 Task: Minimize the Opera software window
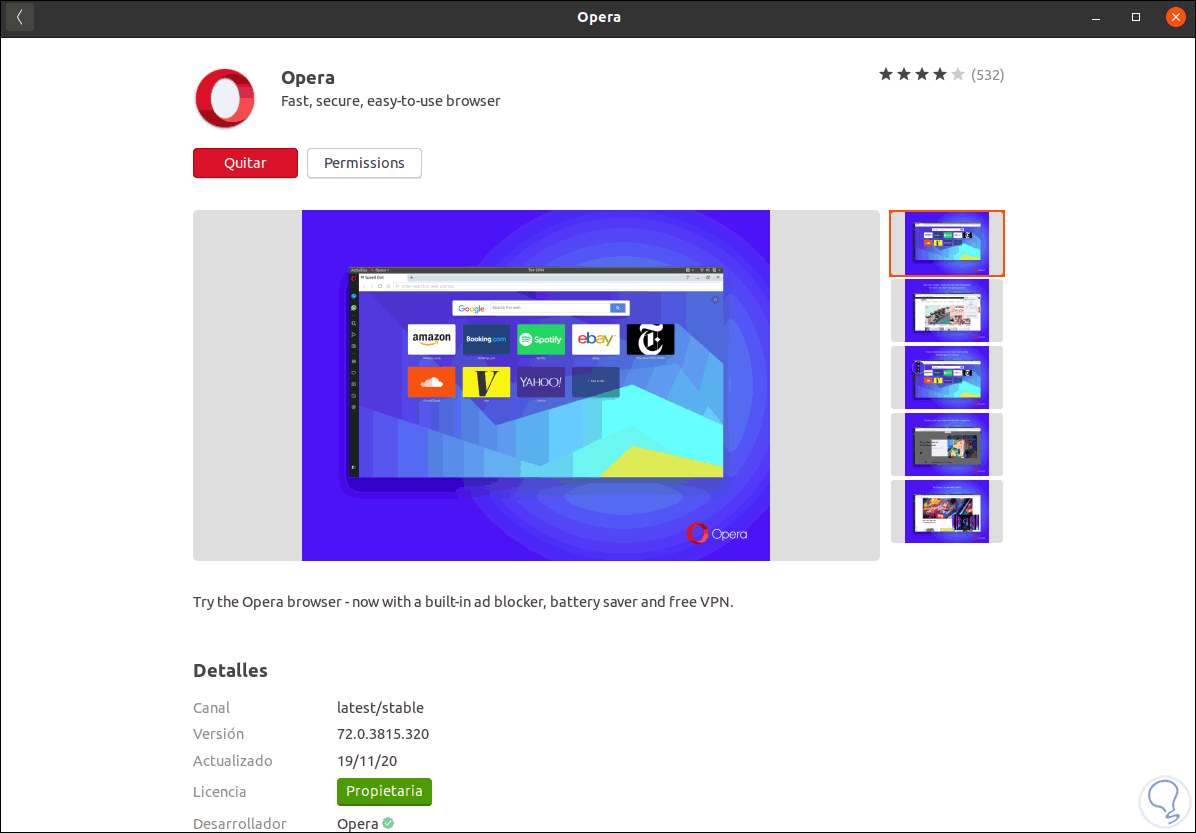point(1096,18)
